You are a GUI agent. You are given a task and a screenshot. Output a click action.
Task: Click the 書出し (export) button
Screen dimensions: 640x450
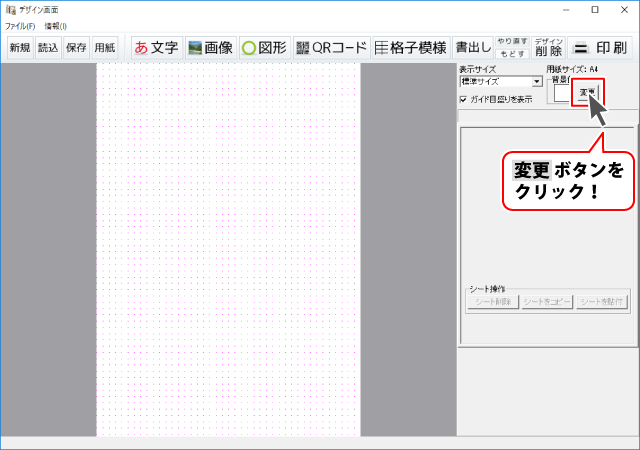pyautogui.click(x=473, y=47)
